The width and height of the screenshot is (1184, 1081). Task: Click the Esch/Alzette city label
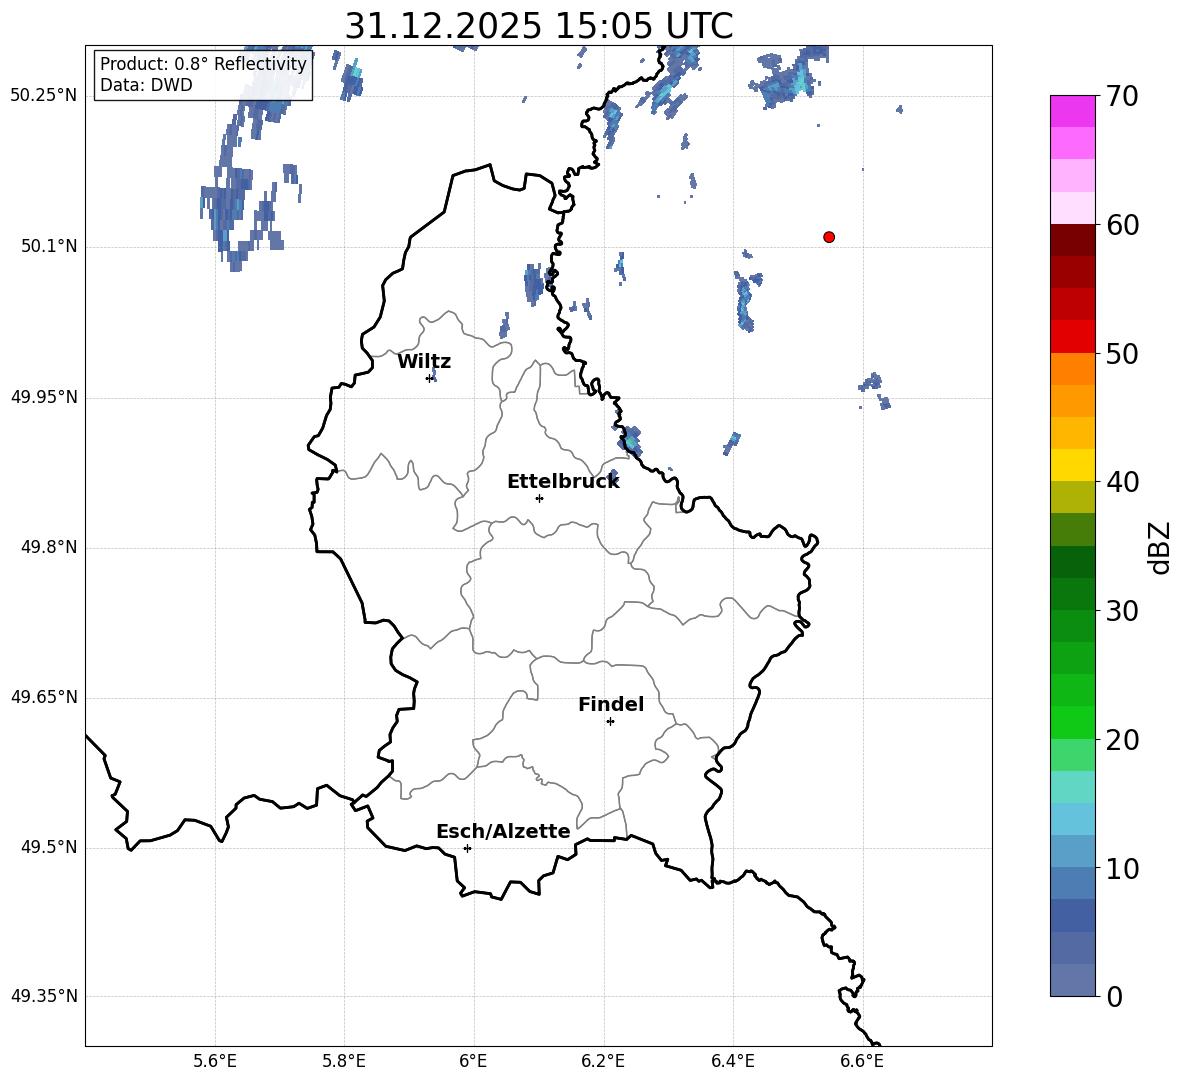coord(503,831)
